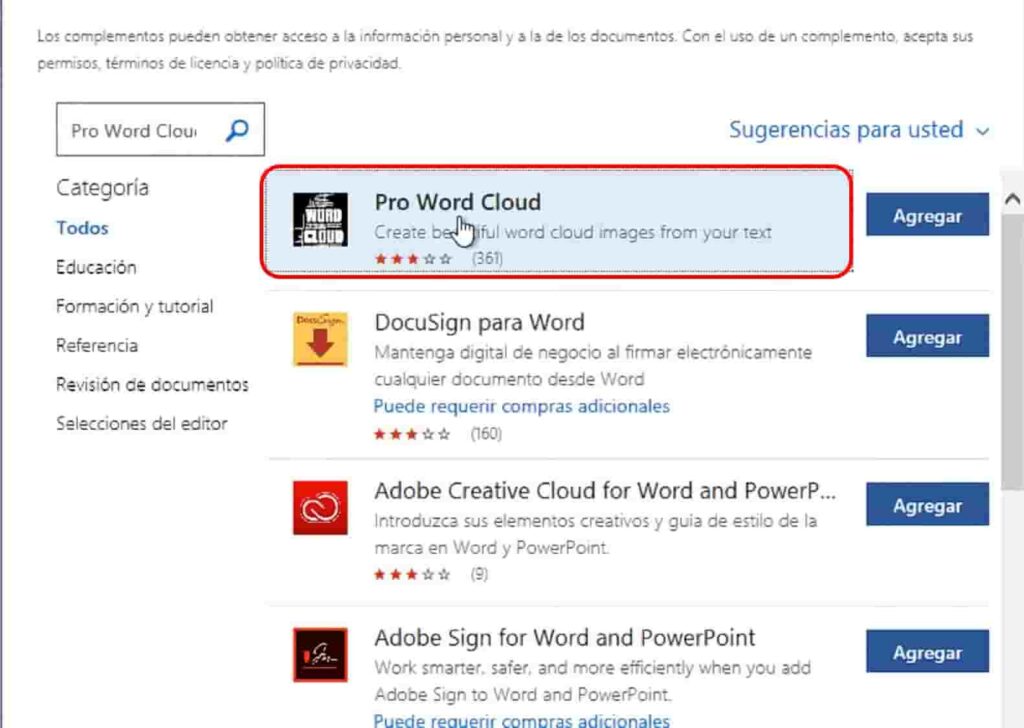Select the Formación y tutorial category
This screenshot has width=1024, height=728.
[x=134, y=306]
